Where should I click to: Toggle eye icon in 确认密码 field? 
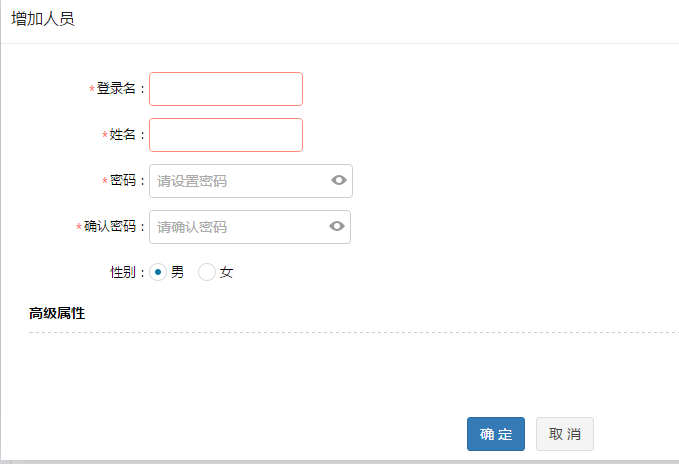(x=337, y=226)
